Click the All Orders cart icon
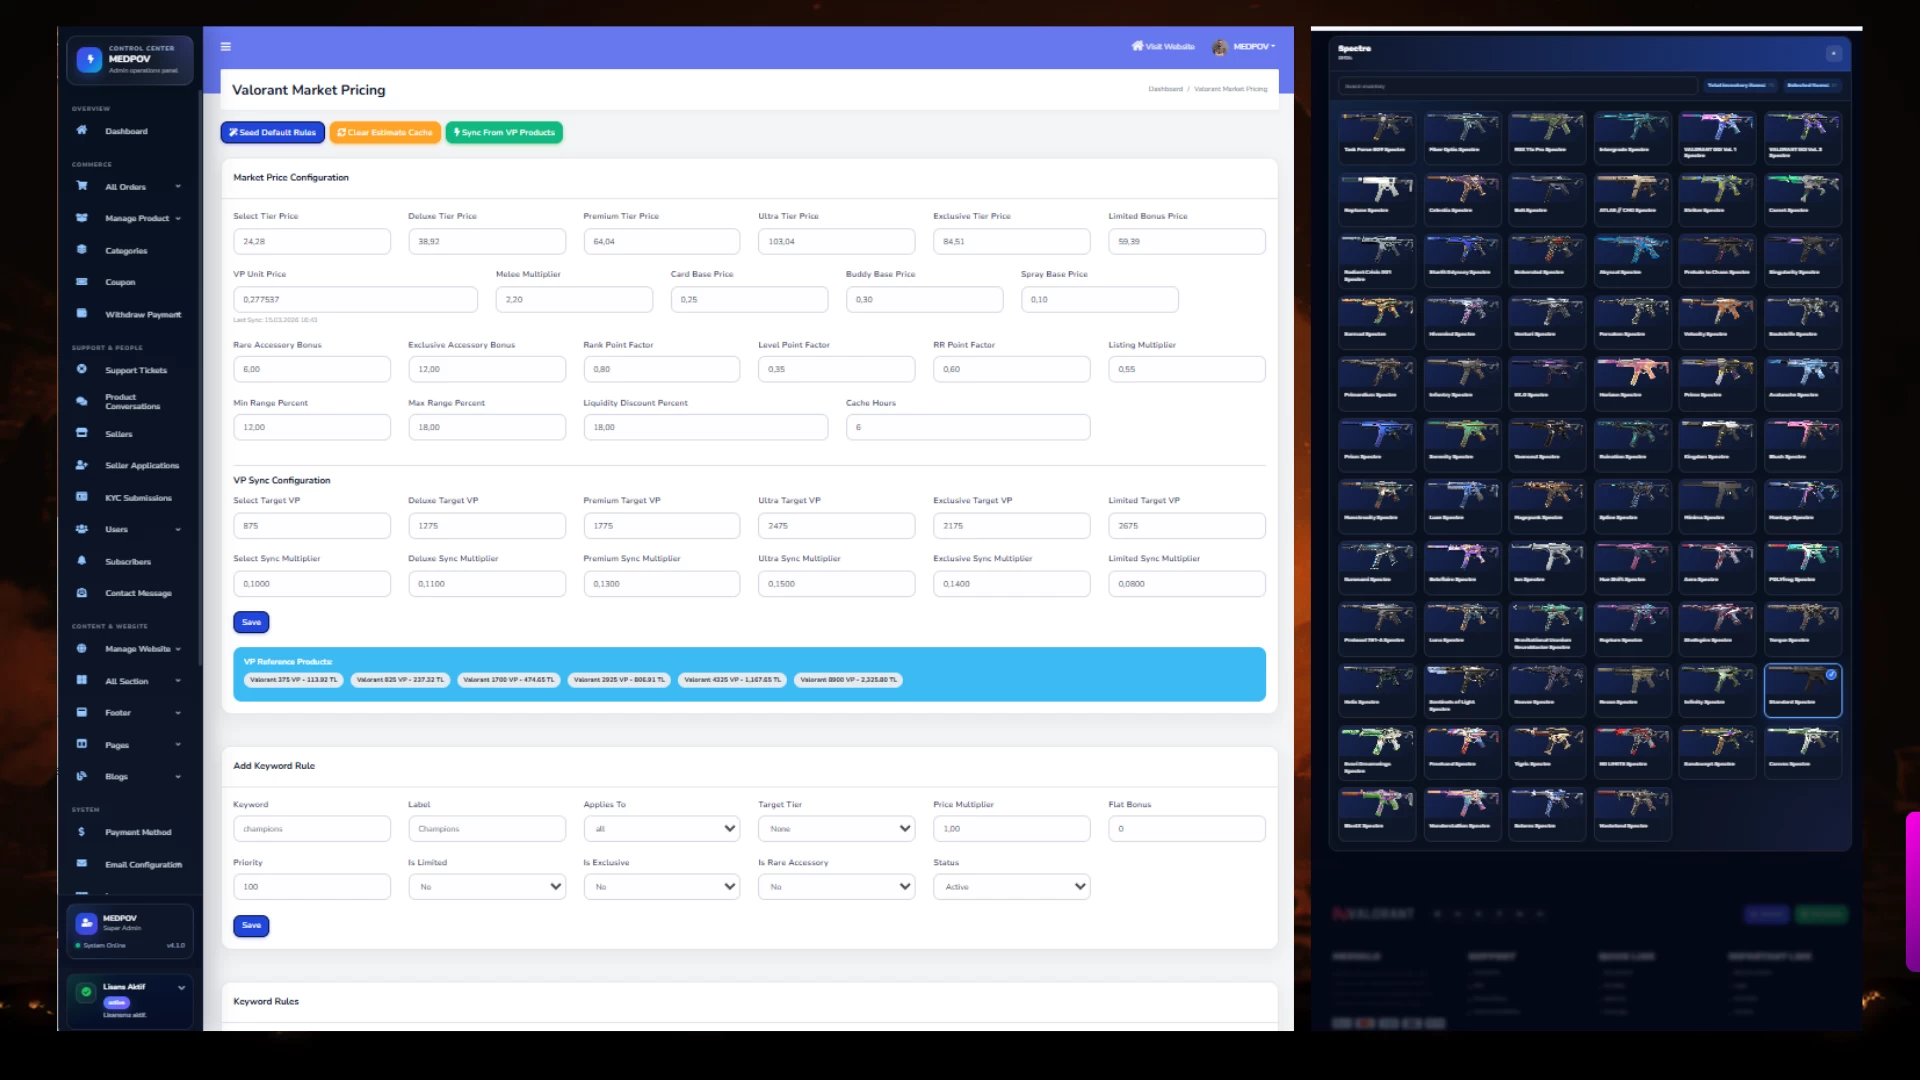 [82, 186]
